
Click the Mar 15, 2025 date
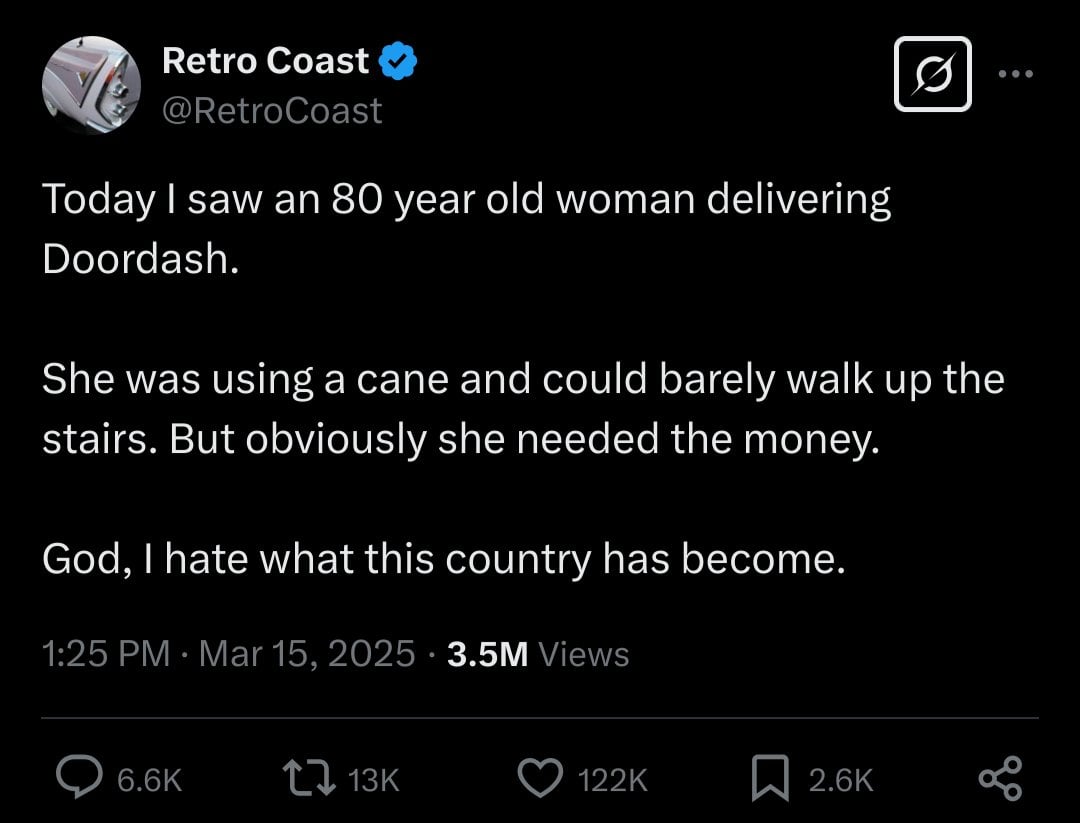coord(307,654)
